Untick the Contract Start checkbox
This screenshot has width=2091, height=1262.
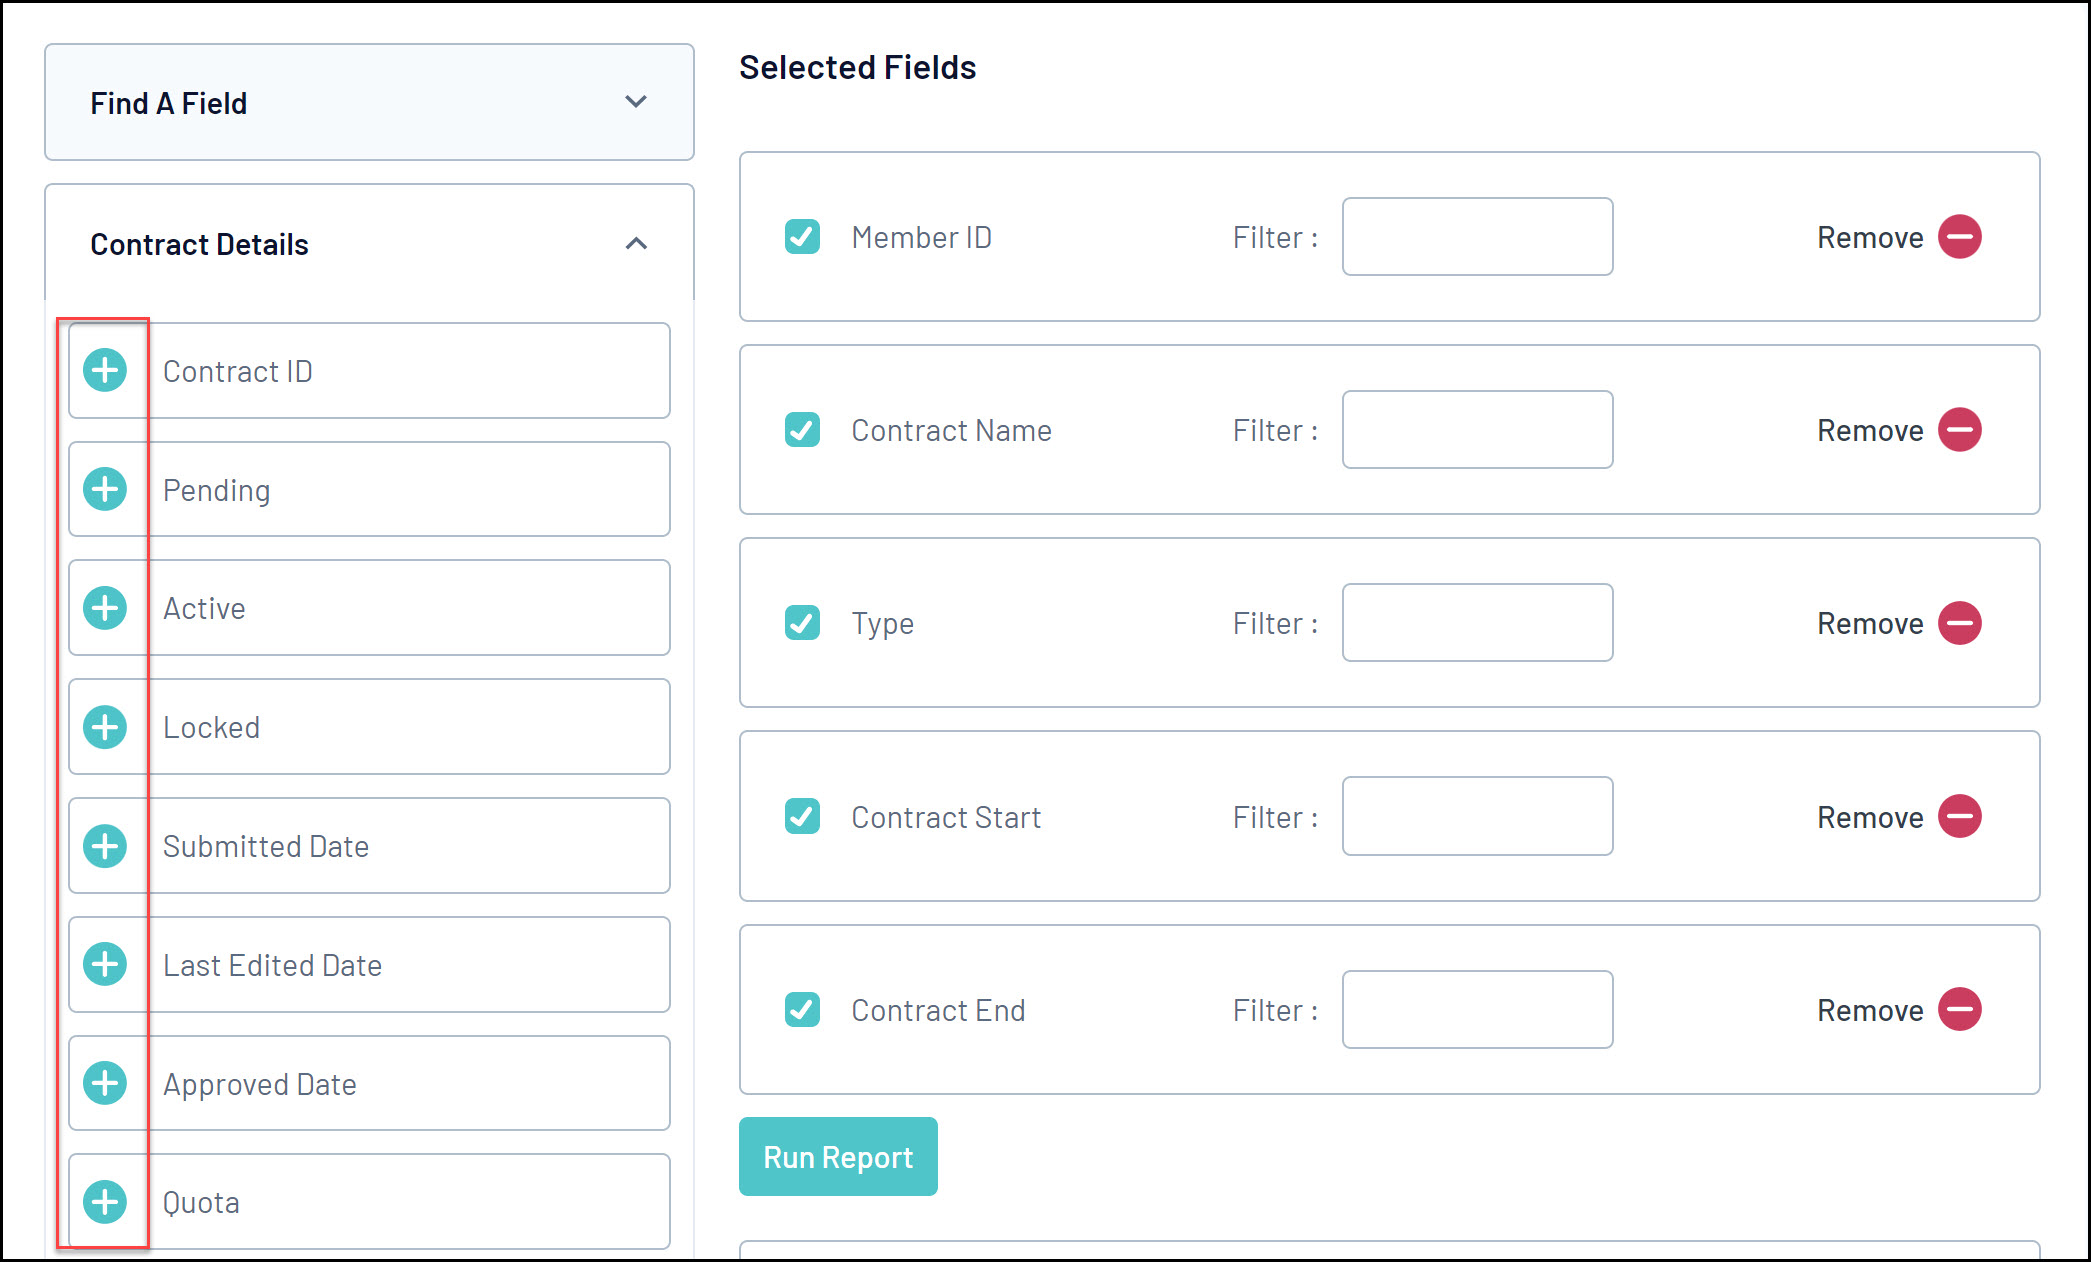coord(802,816)
